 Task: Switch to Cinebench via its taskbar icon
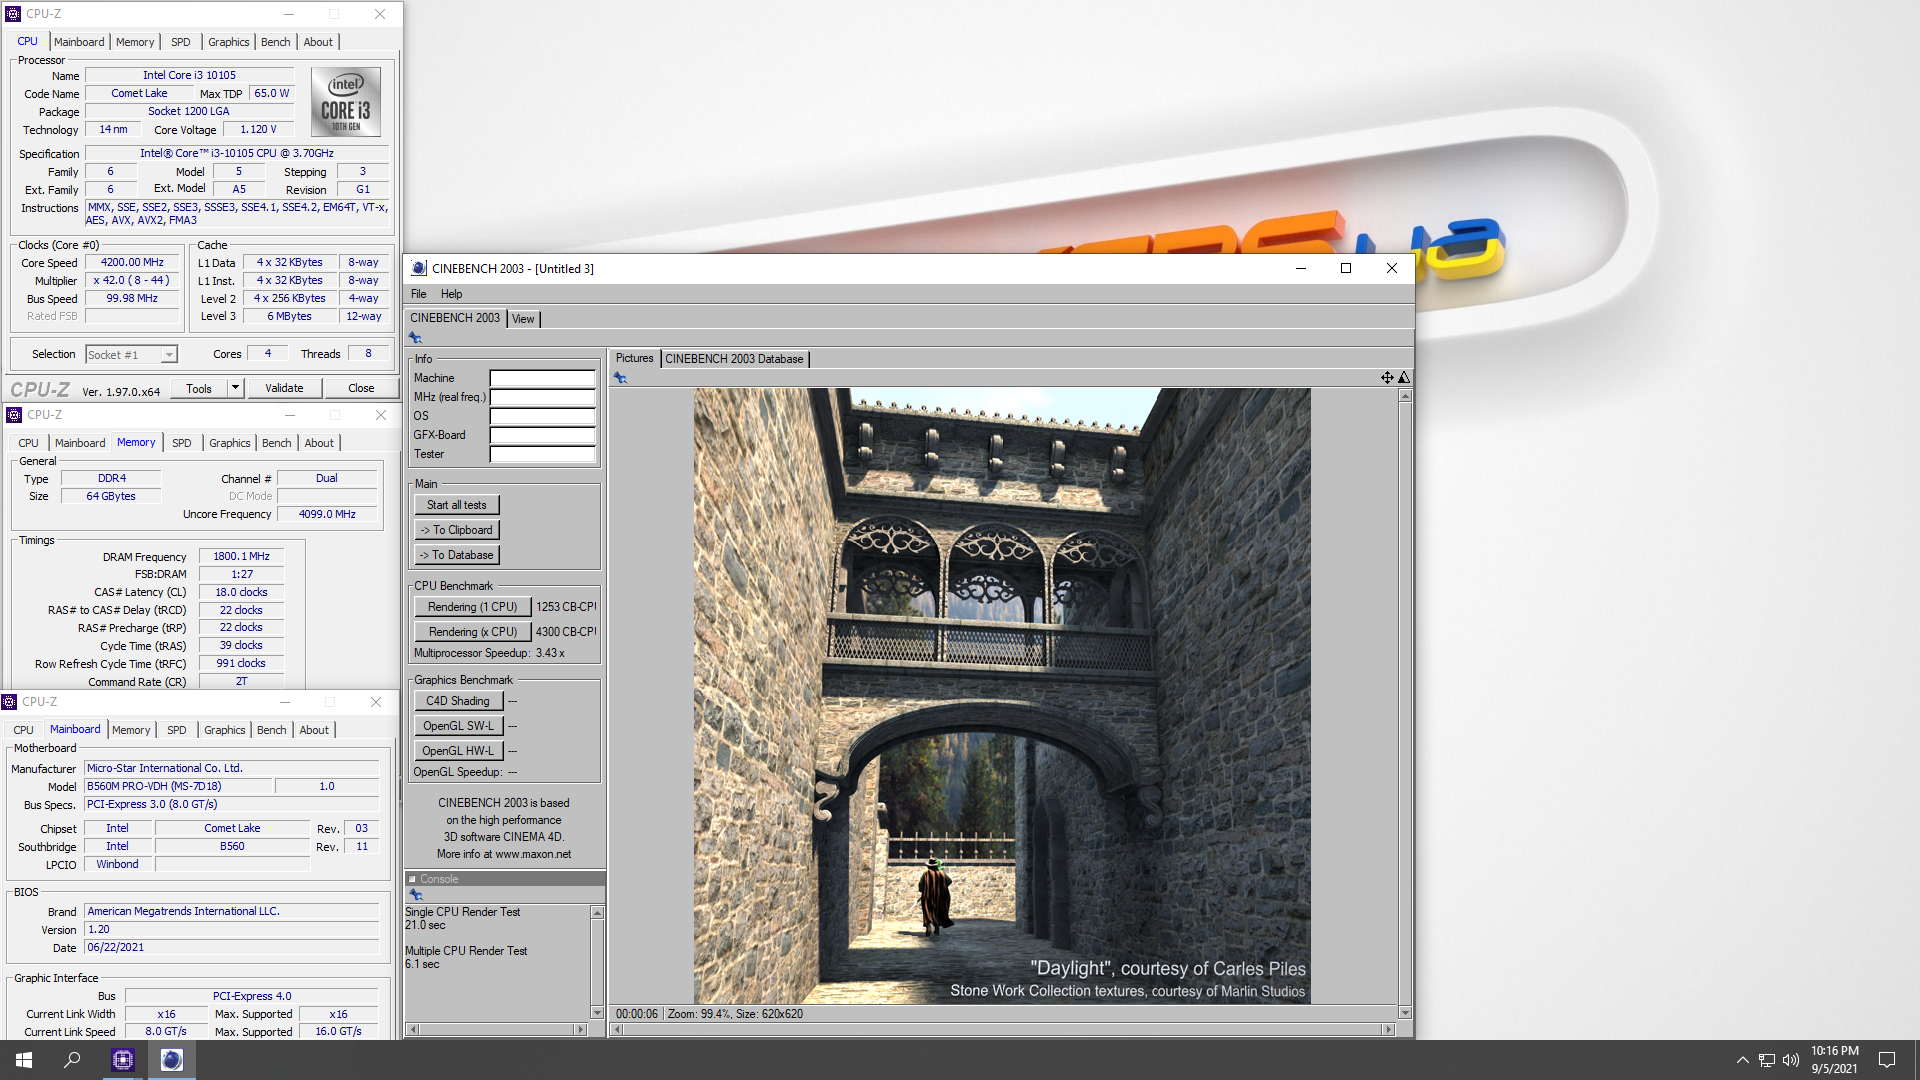point(172,1060)
